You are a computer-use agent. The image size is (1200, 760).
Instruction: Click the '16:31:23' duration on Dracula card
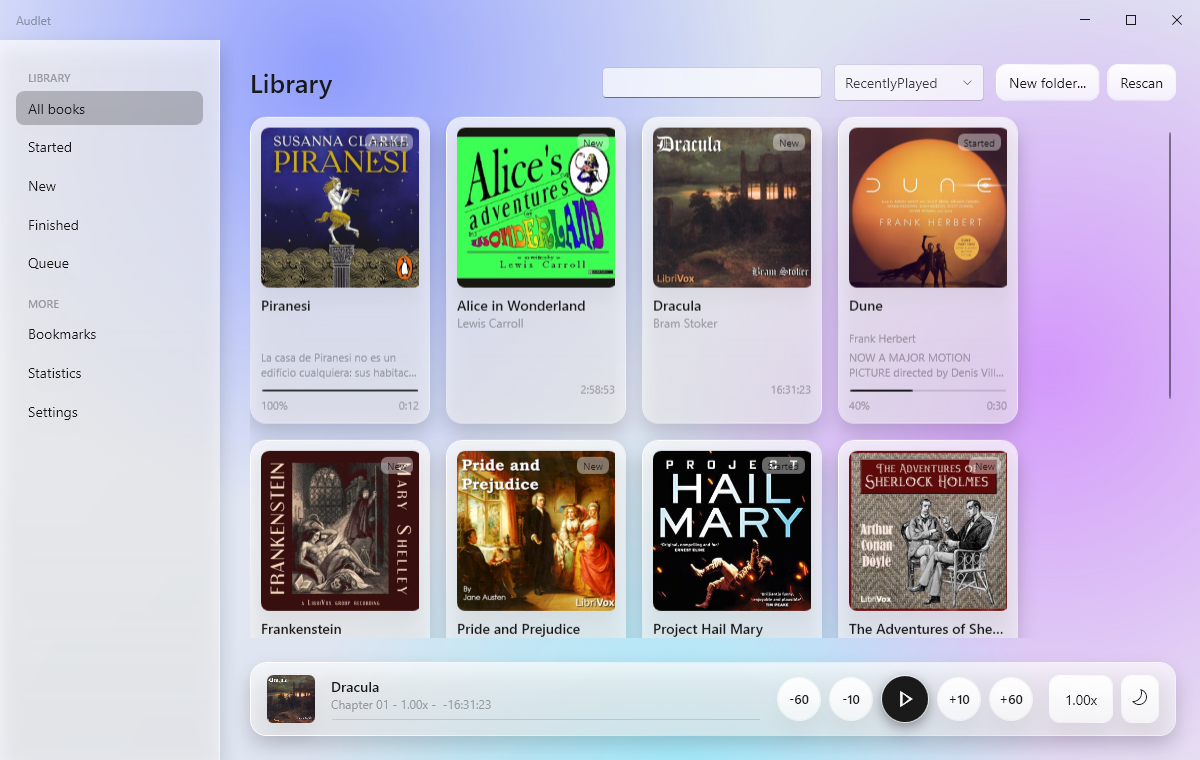[x=791, y=390]
